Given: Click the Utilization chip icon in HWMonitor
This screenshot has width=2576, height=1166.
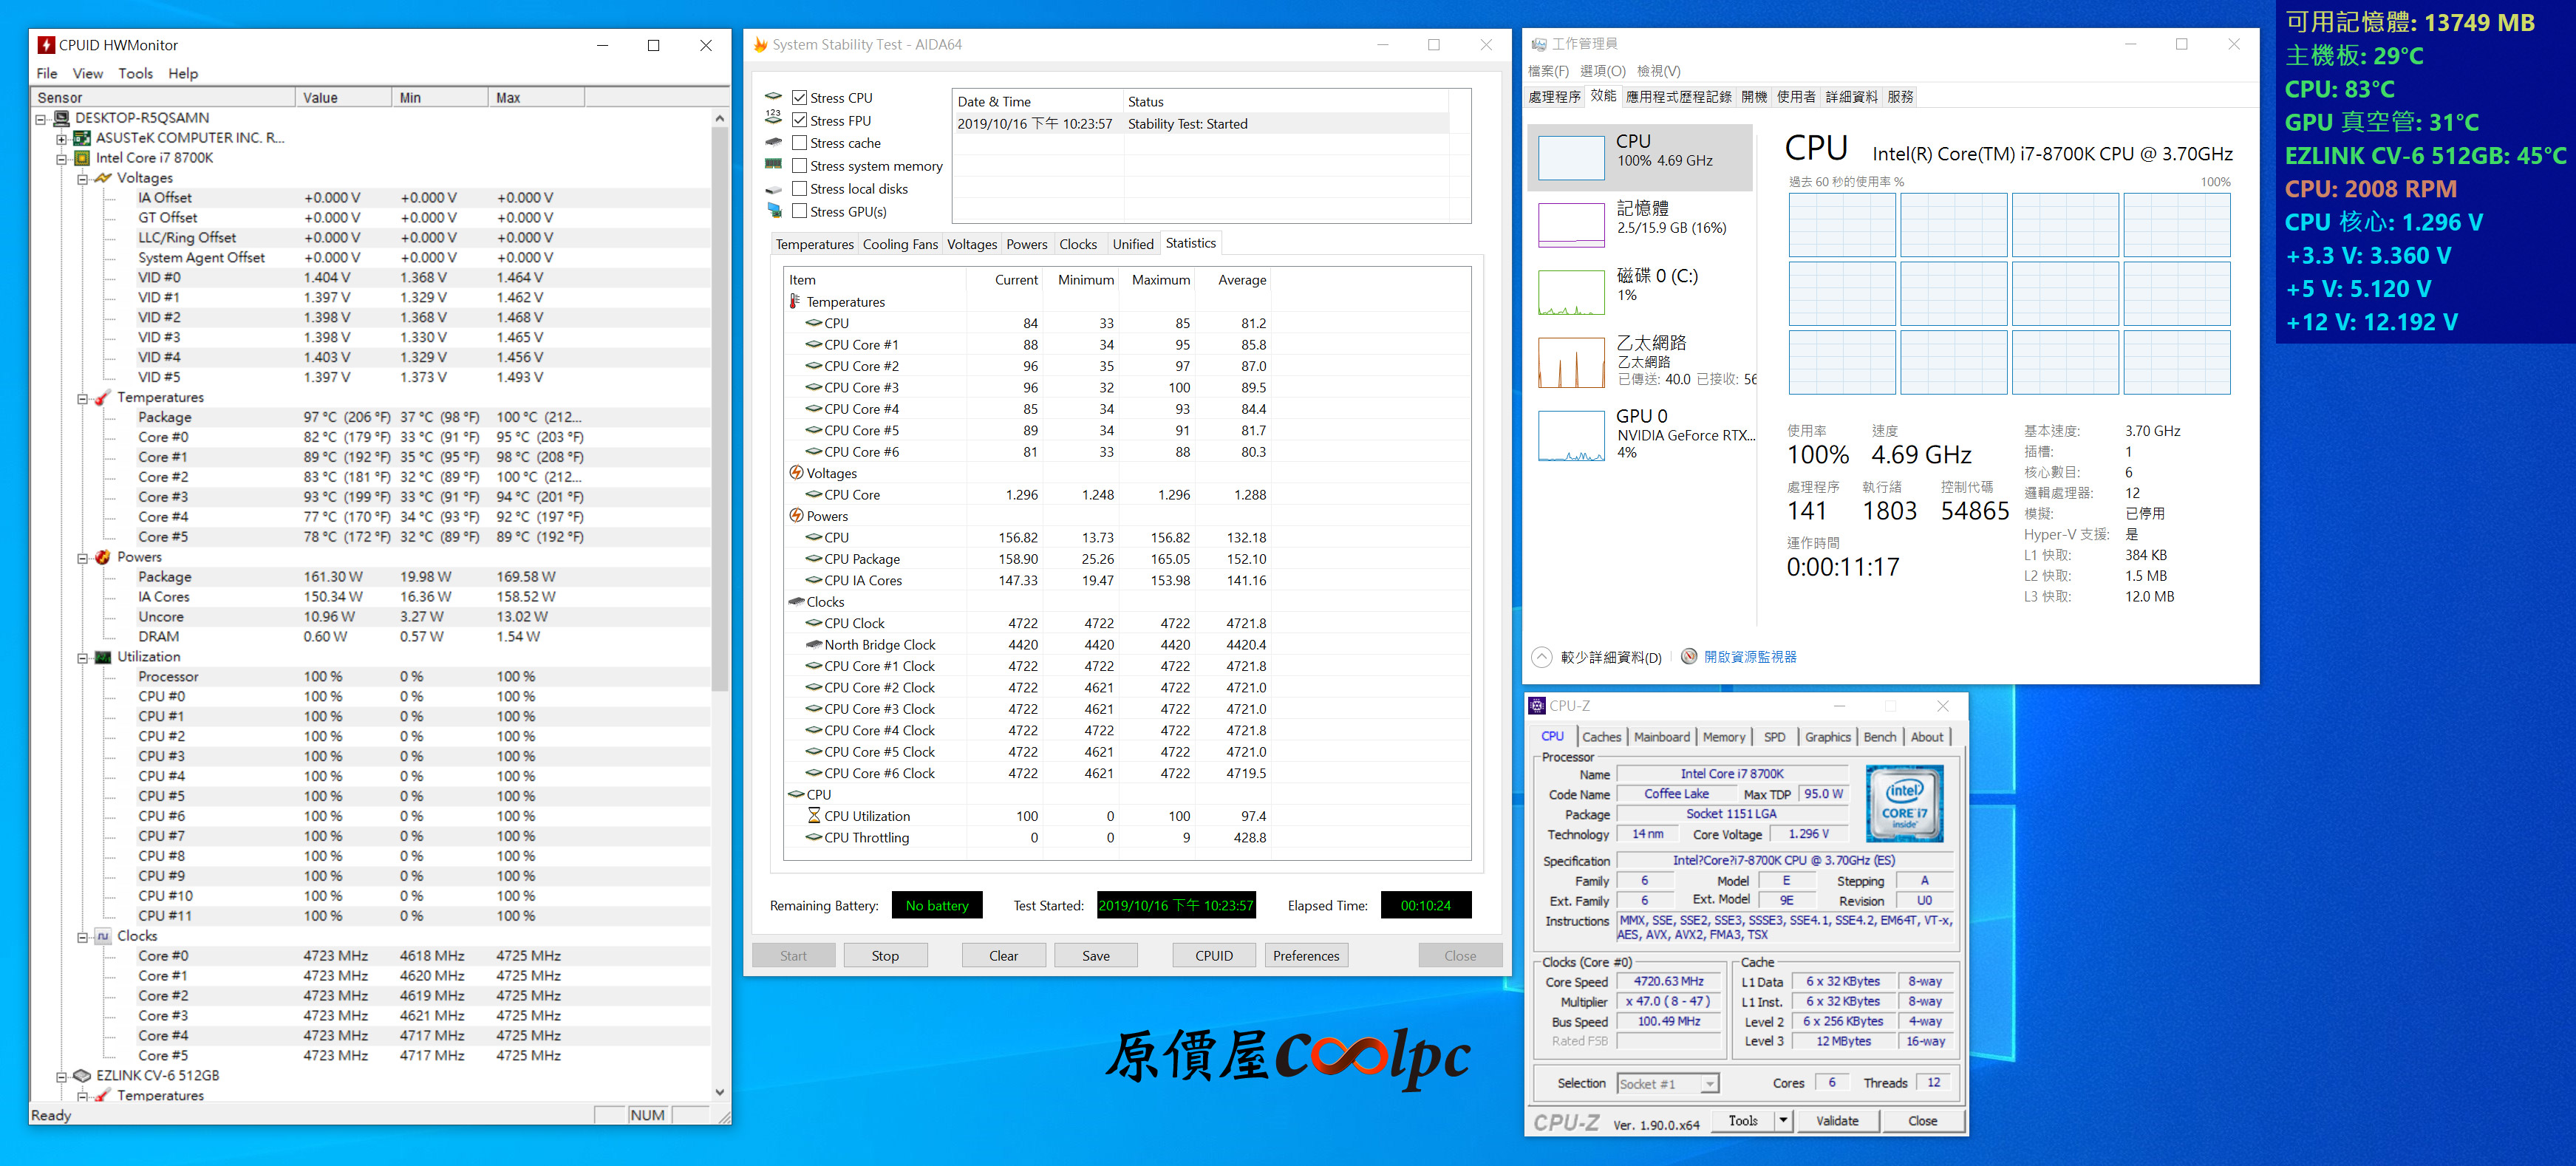Looking at the screenshot, I should [x=103, y=657].
